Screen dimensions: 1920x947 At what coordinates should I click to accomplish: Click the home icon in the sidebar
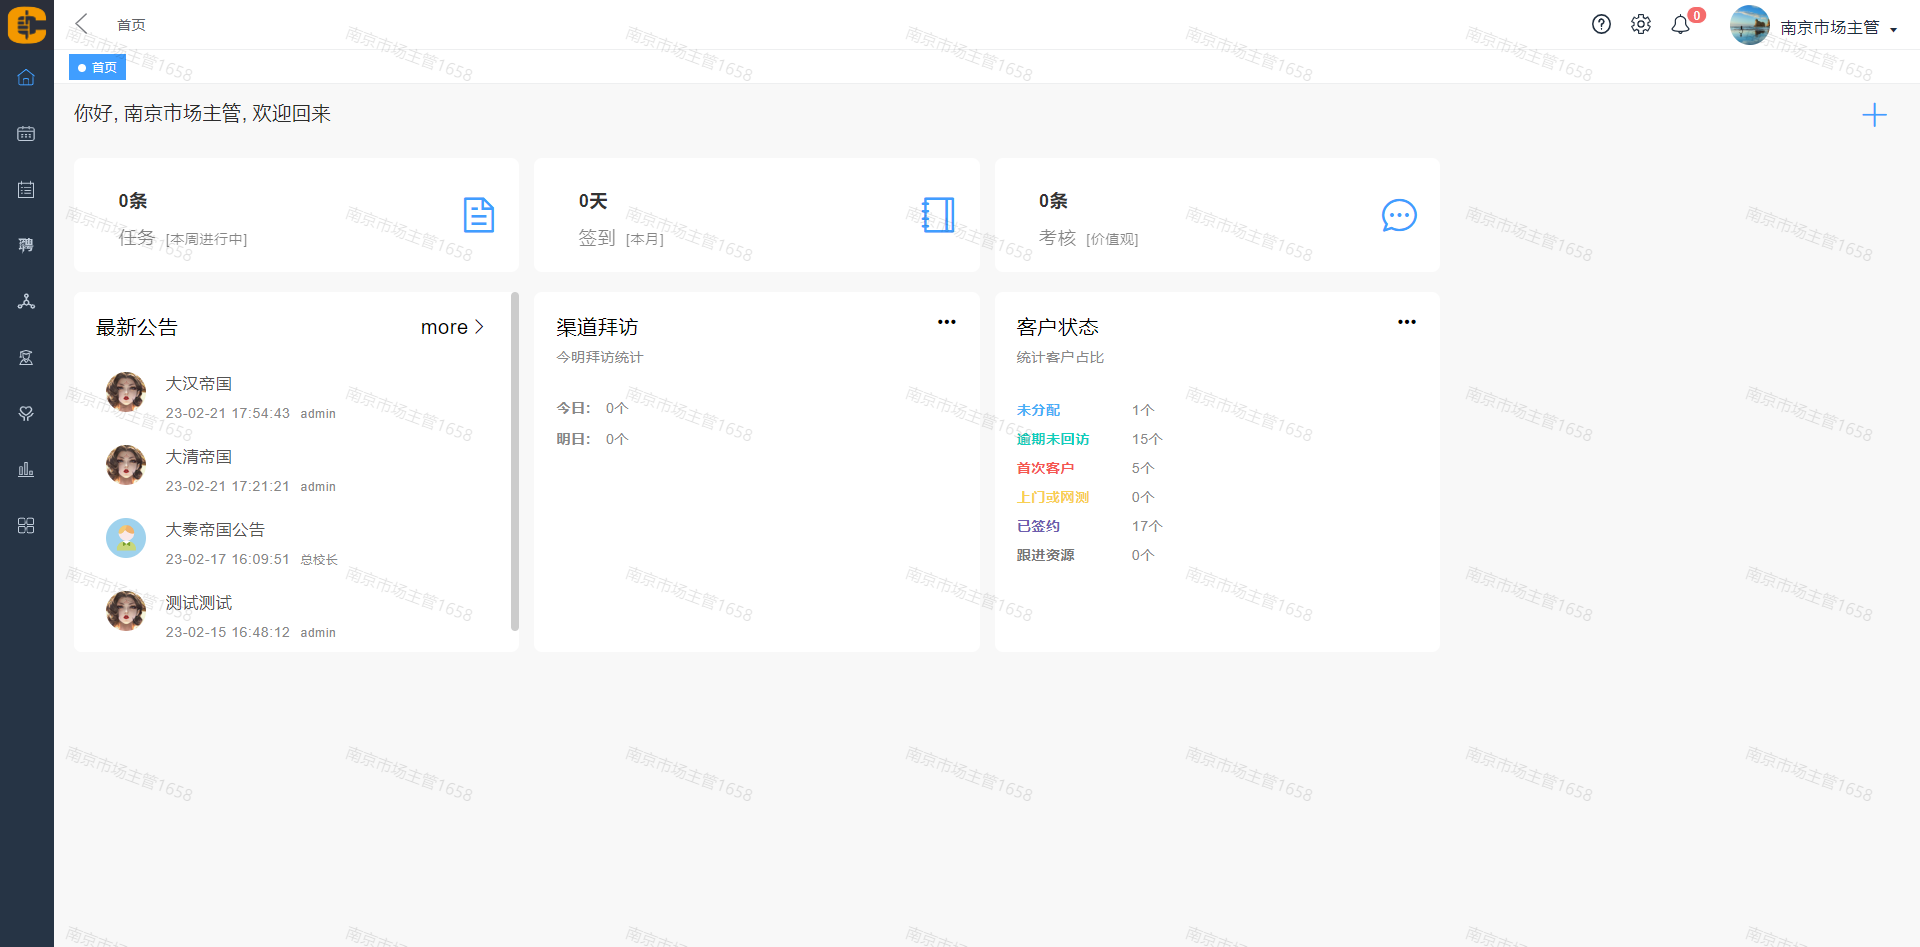pos(26,78)
